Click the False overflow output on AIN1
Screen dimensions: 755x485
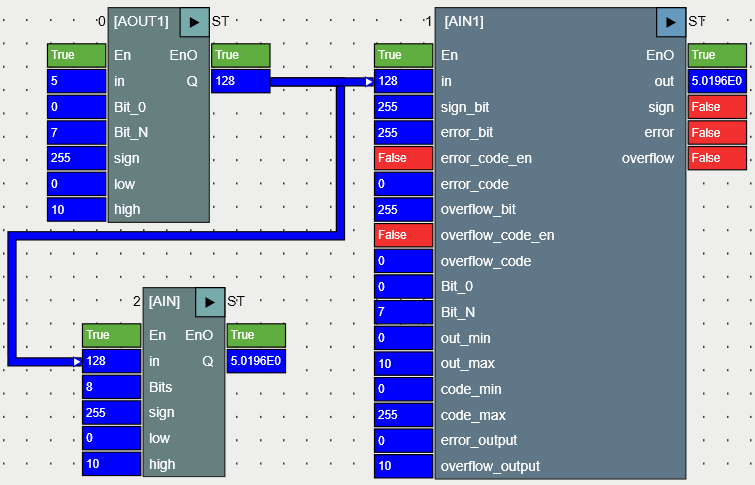(717, 158)
